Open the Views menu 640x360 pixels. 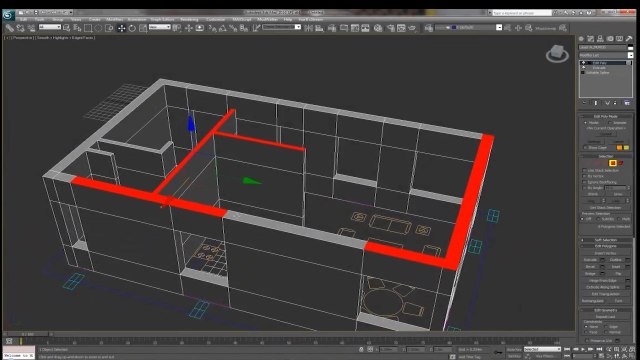(x=76, y=19)
